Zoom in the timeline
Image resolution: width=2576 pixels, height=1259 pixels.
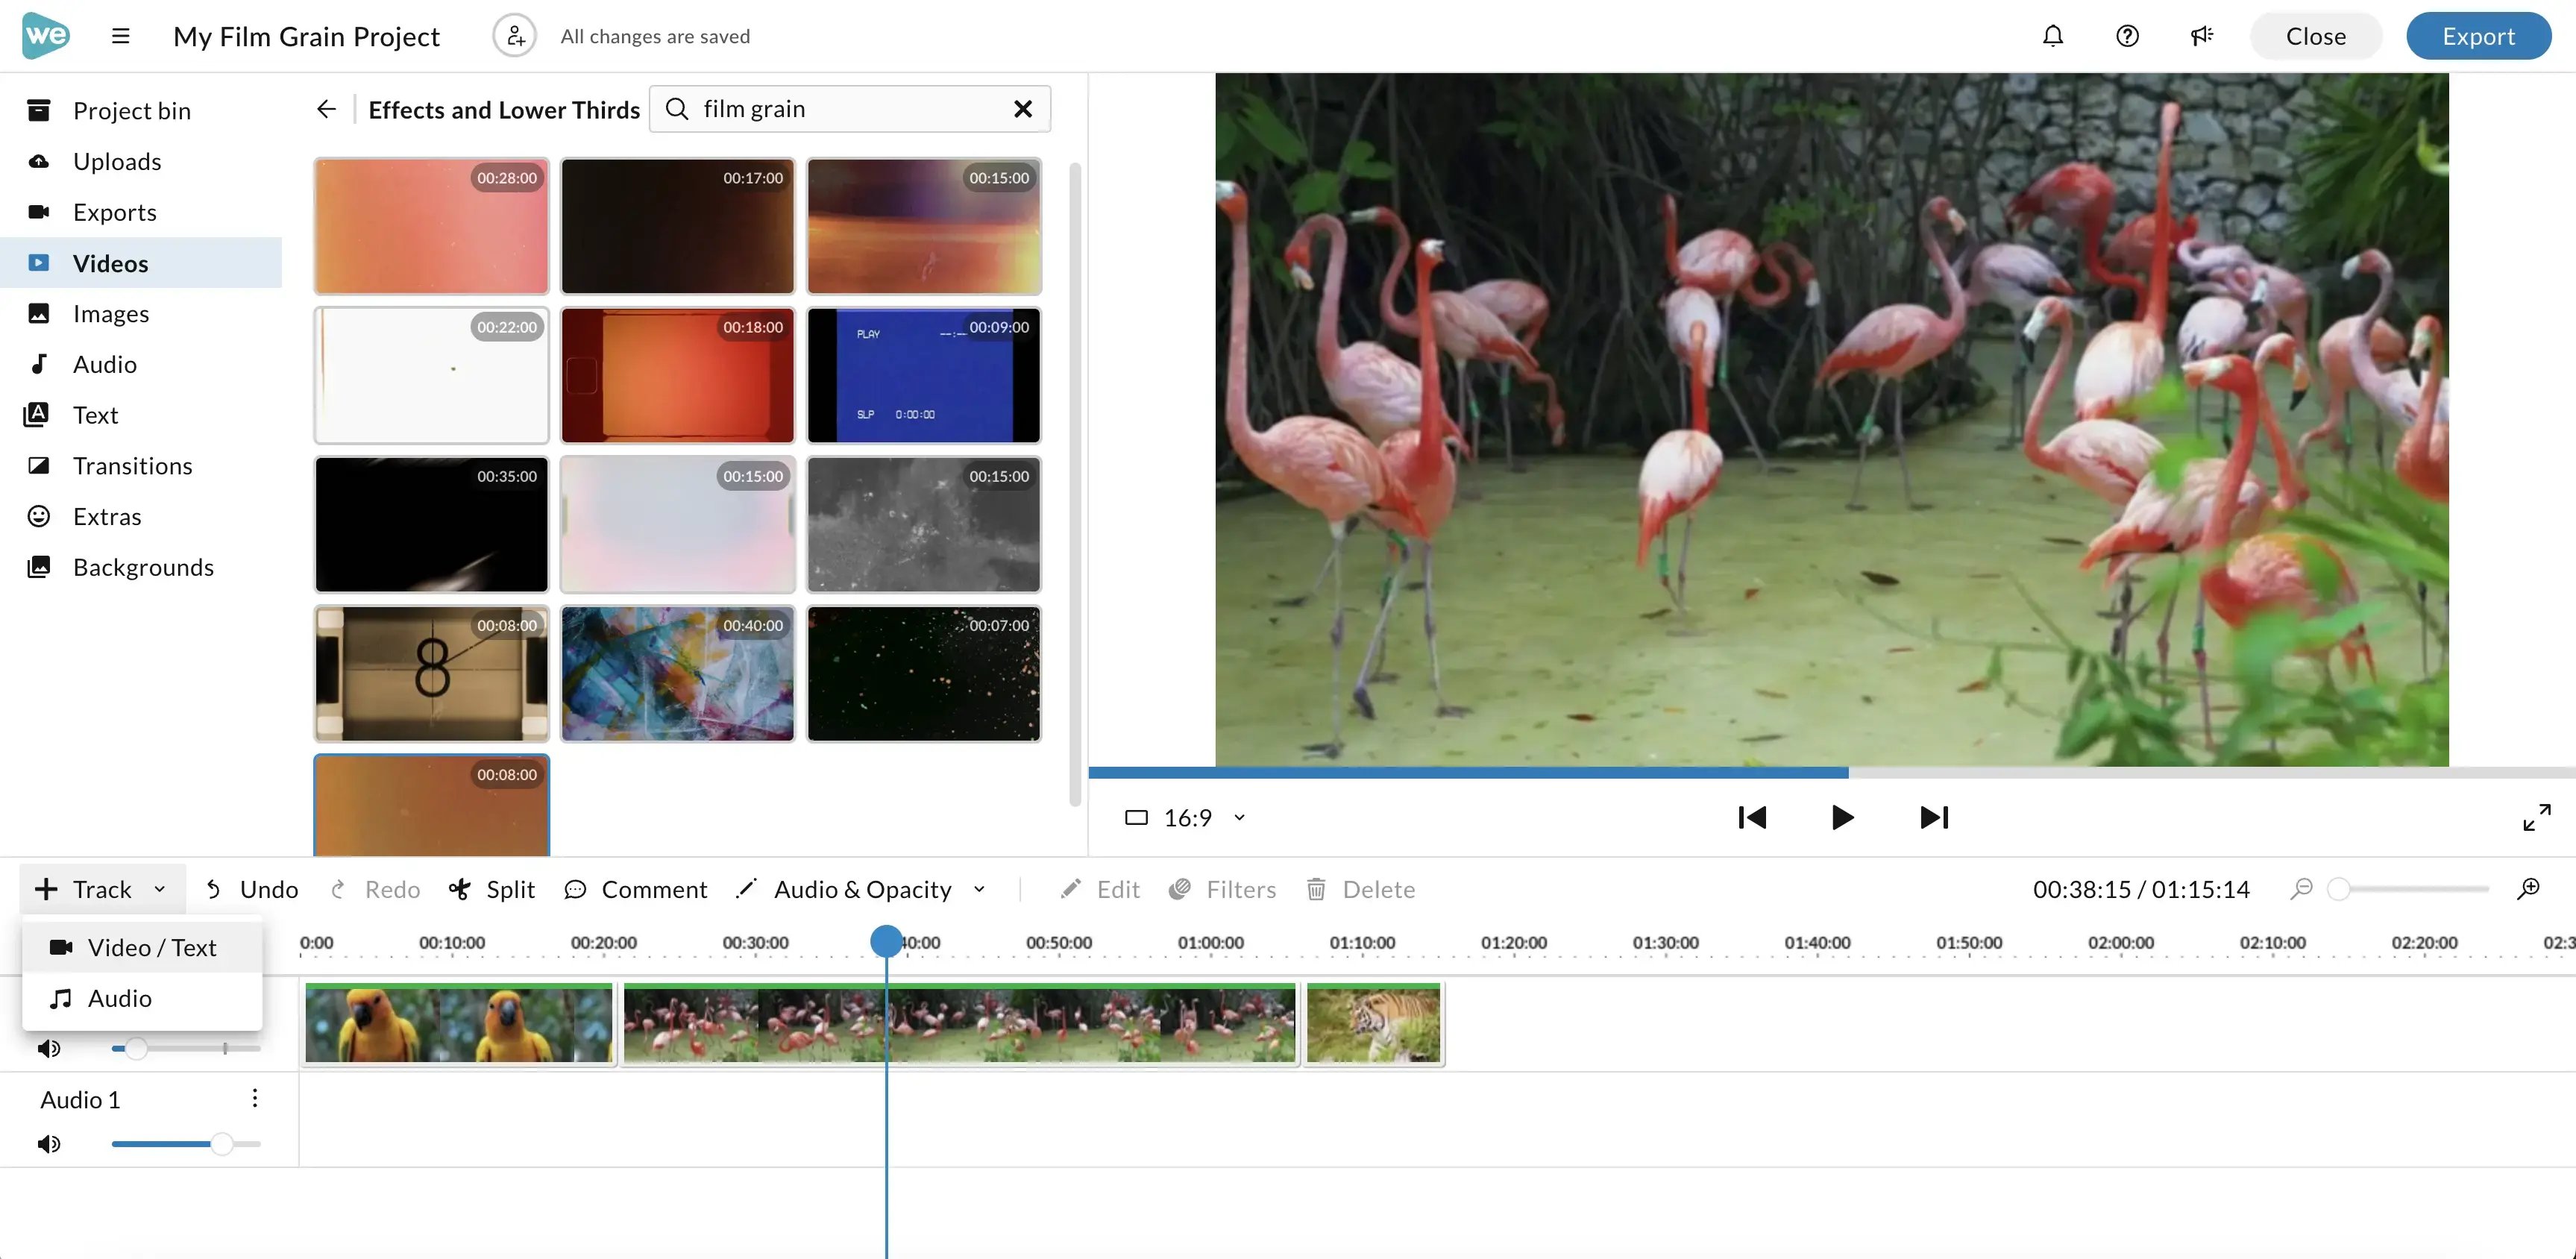2528,888
